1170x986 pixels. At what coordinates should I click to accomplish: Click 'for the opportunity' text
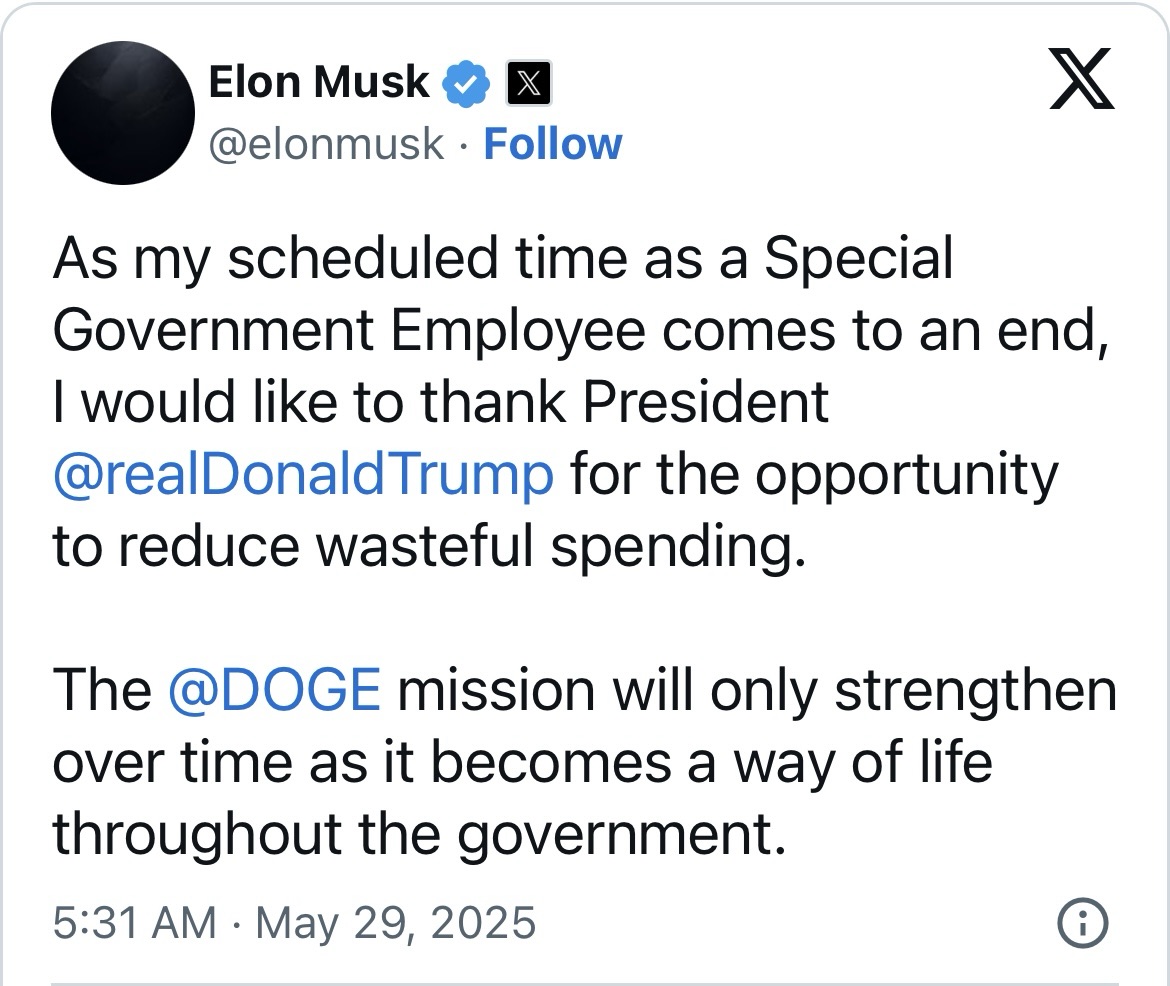point(814,476)
